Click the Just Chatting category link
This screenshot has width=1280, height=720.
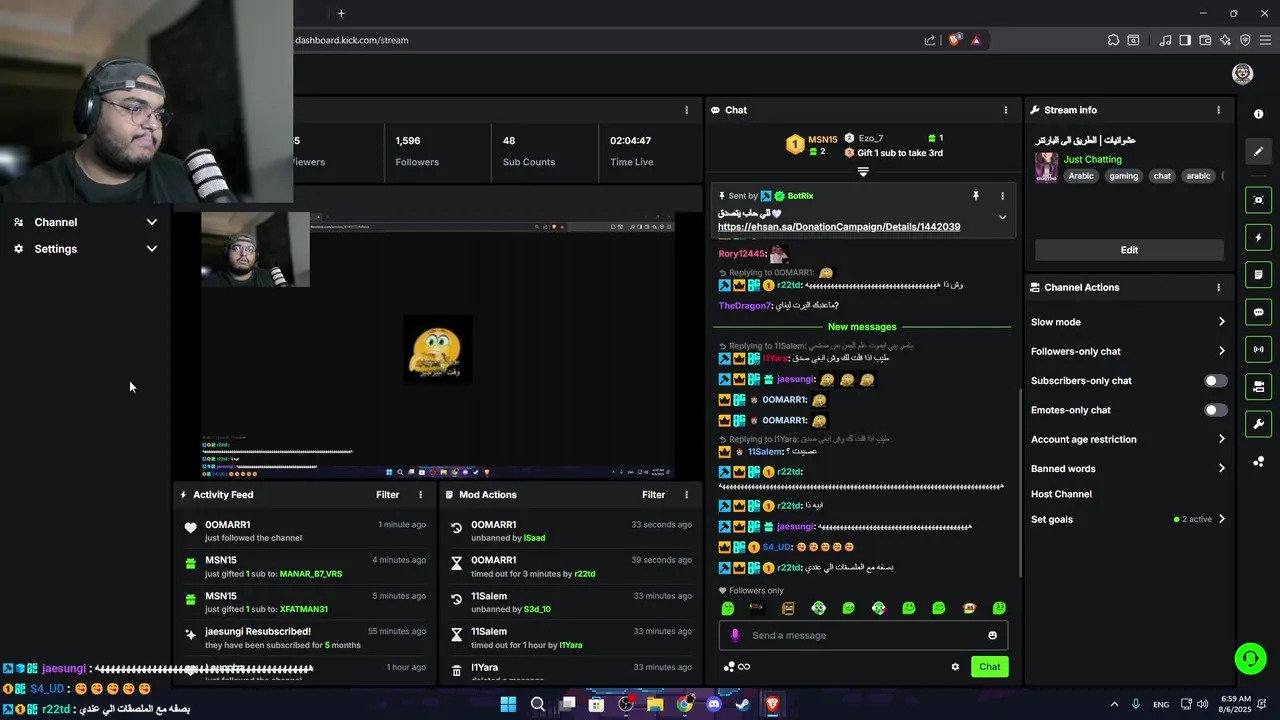1092,159
